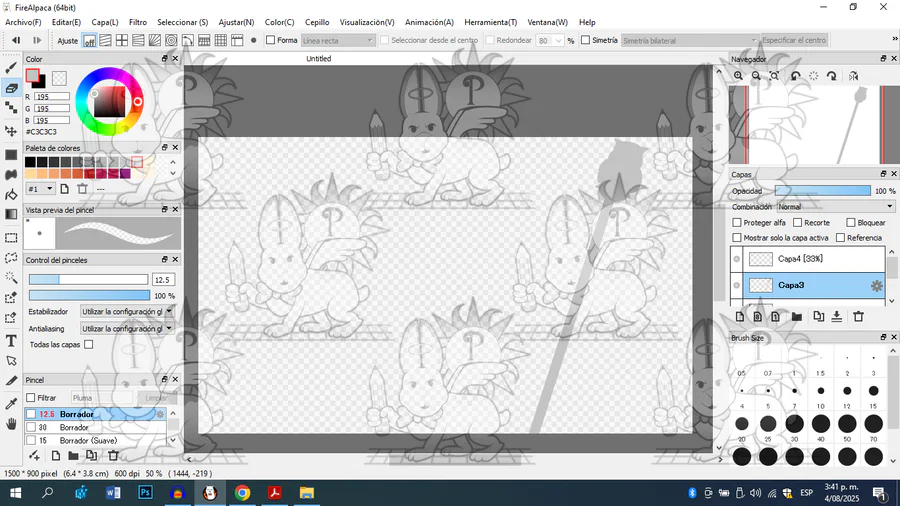900x506 pixels.
Task: Open the Seleccionar menu
Action: 183,22
